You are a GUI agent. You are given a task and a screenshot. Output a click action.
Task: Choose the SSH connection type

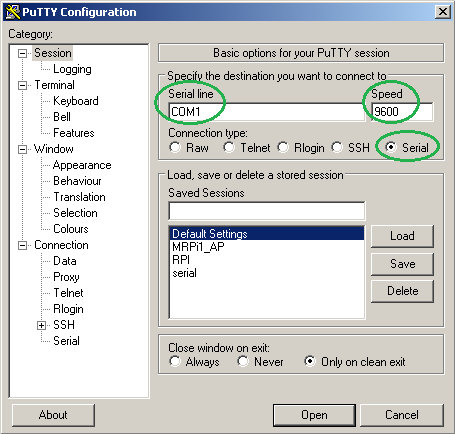click(337, 147)
